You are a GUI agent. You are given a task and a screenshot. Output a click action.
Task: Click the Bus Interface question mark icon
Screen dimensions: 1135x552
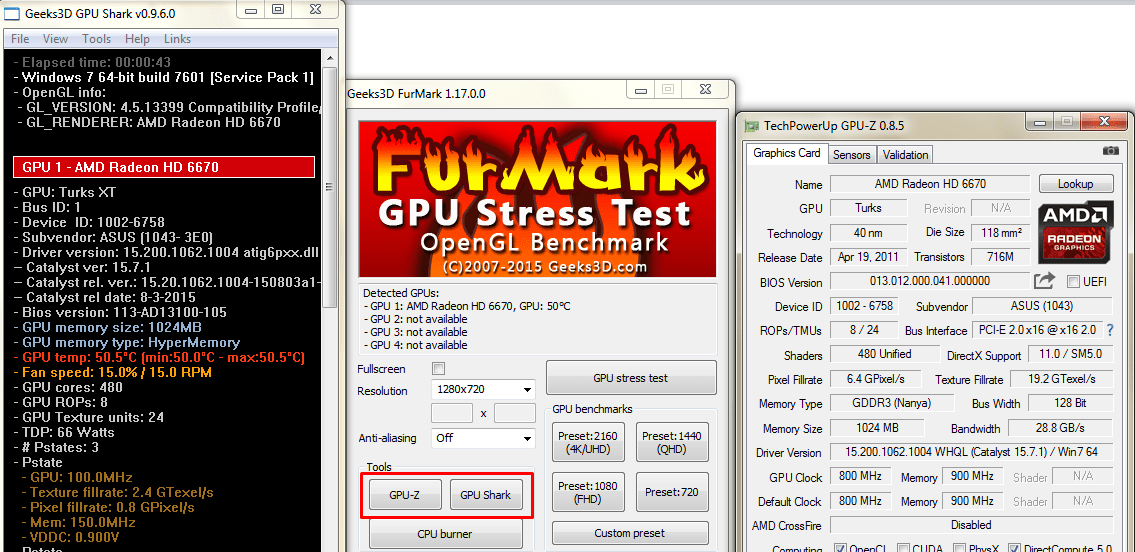pos(1109,330)
